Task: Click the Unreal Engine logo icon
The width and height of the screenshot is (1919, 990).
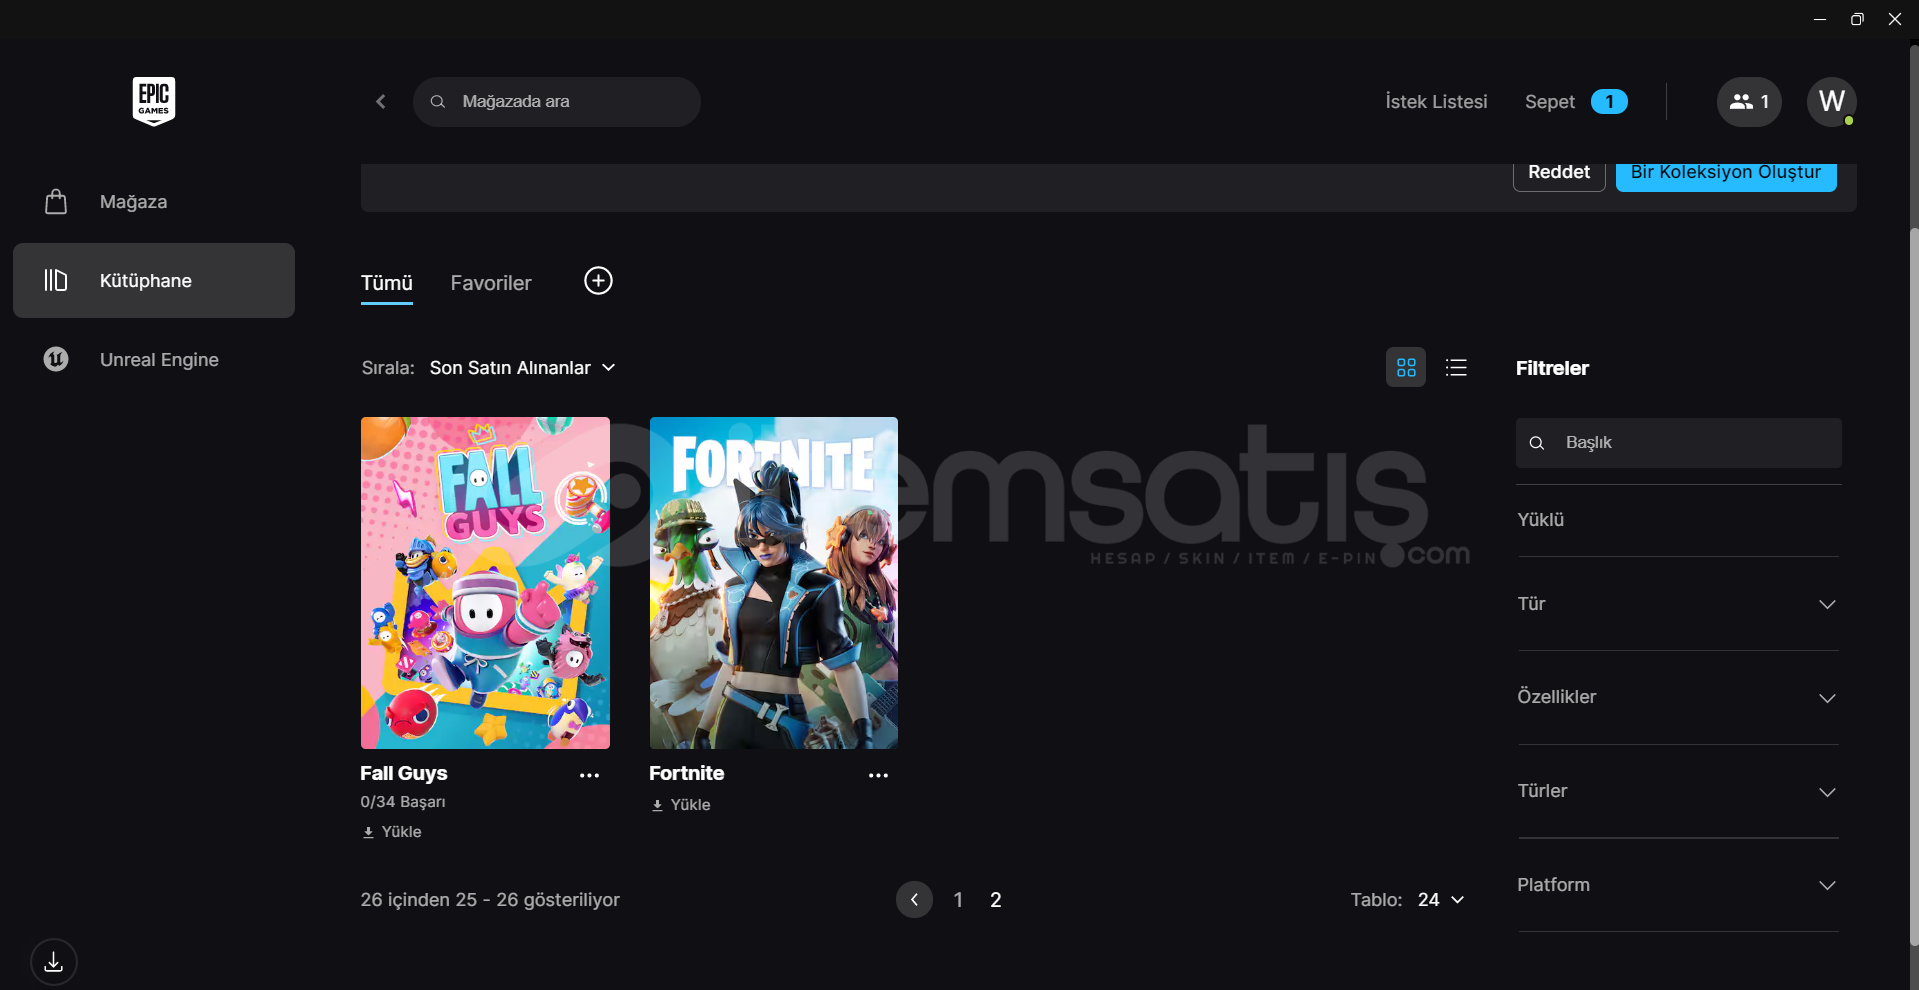Action: point(56,359)
